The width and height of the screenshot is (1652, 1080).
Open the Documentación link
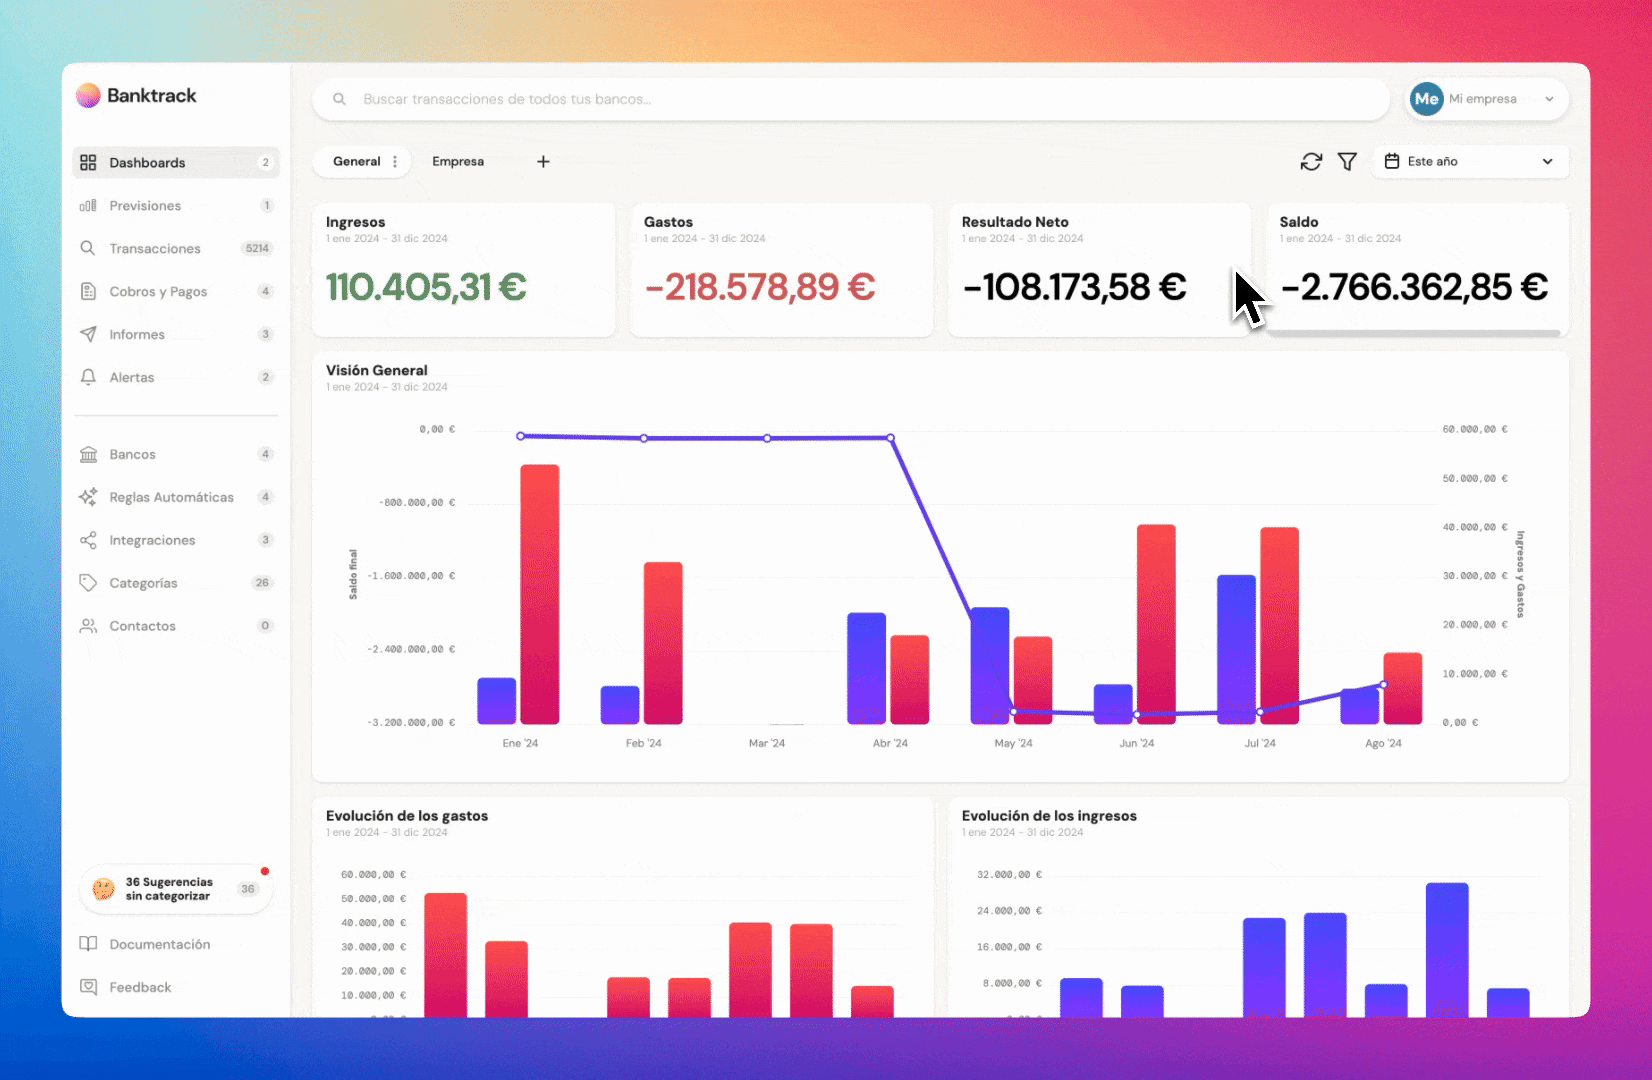coord(159,944)
